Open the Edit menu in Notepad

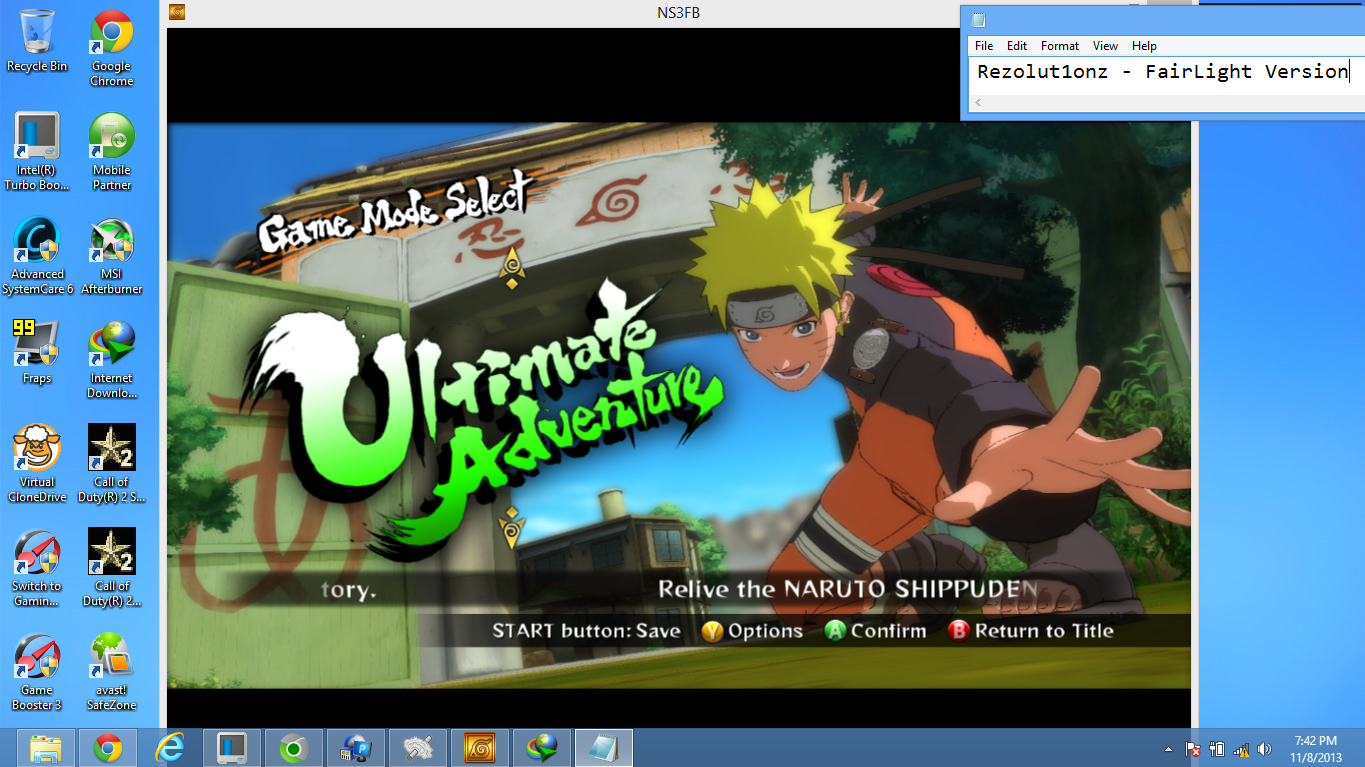click(1017, 46)
